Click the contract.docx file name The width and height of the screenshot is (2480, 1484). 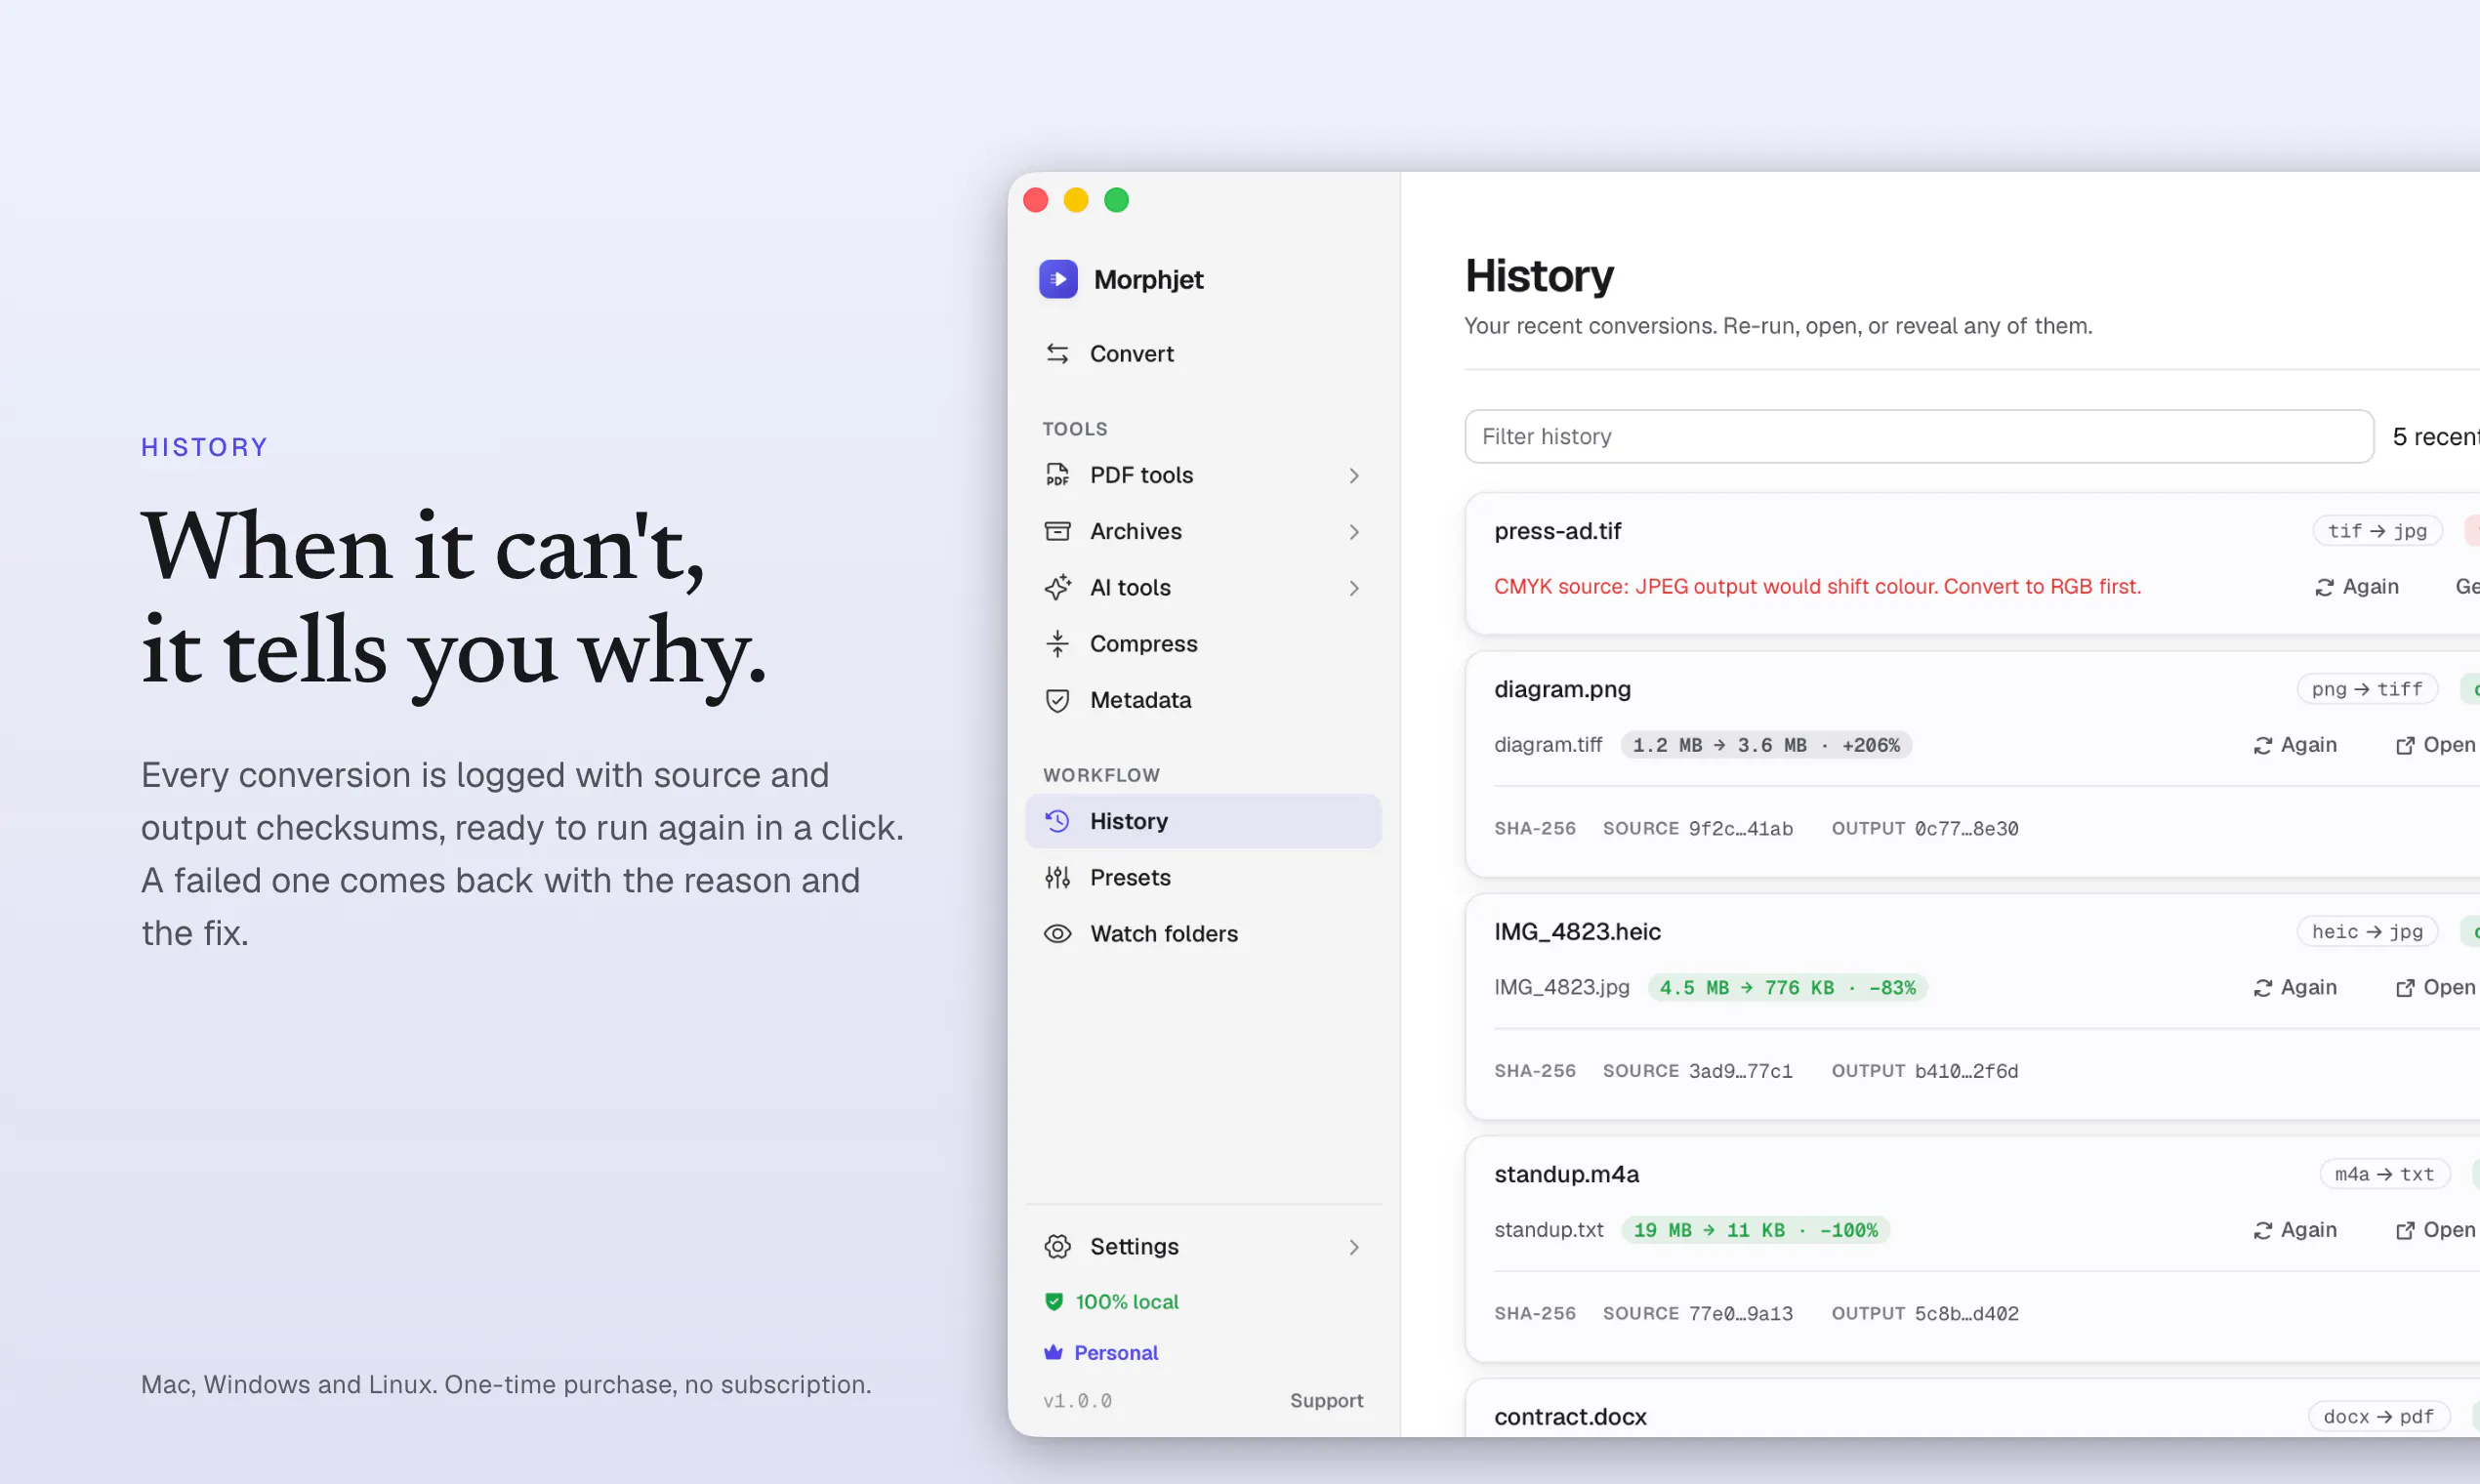[x=1570, y=1417]
